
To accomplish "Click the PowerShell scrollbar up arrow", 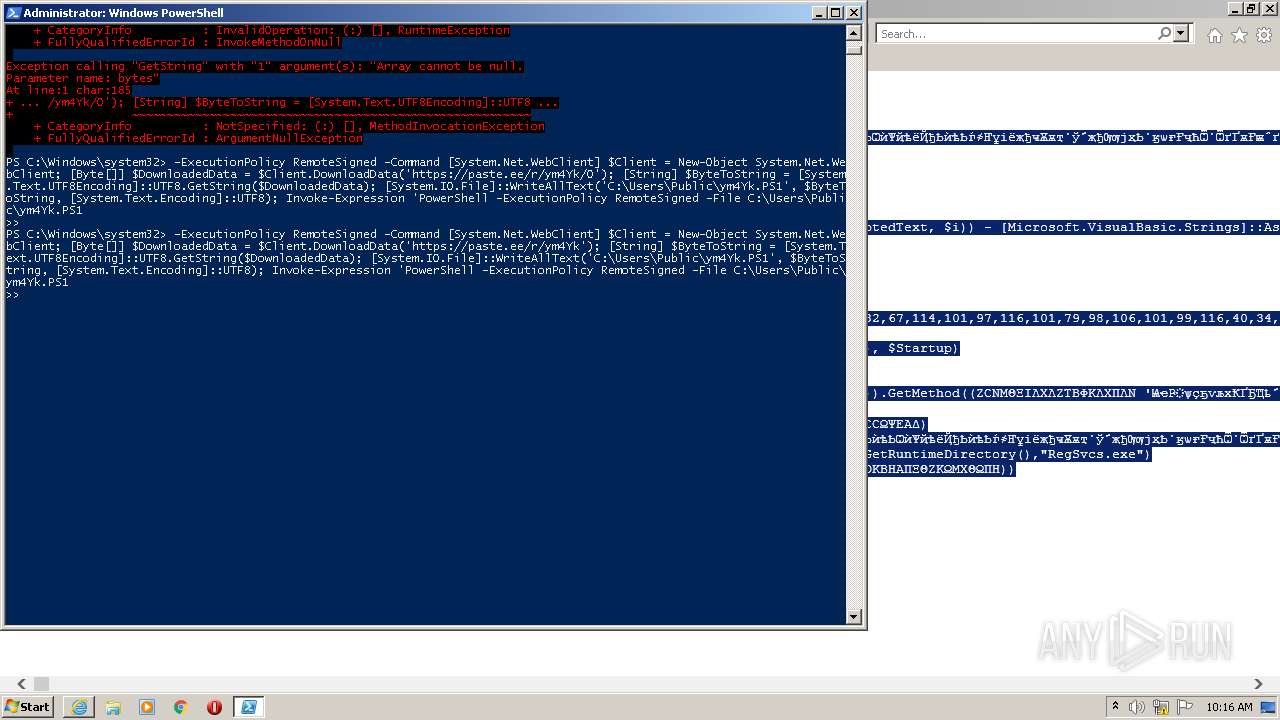I will coord(854,31).
